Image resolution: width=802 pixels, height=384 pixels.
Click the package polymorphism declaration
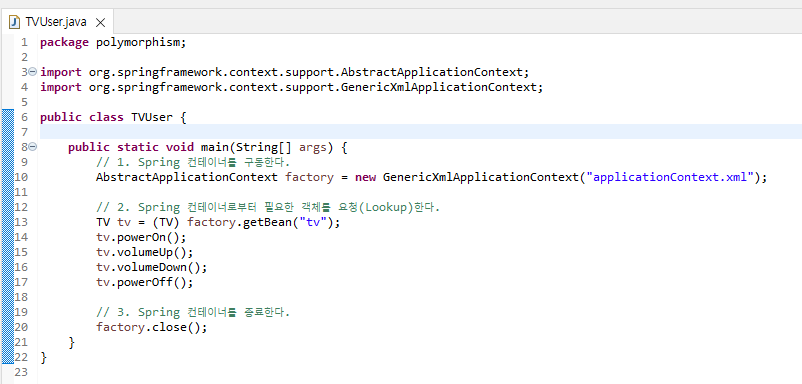coord(114,42)
